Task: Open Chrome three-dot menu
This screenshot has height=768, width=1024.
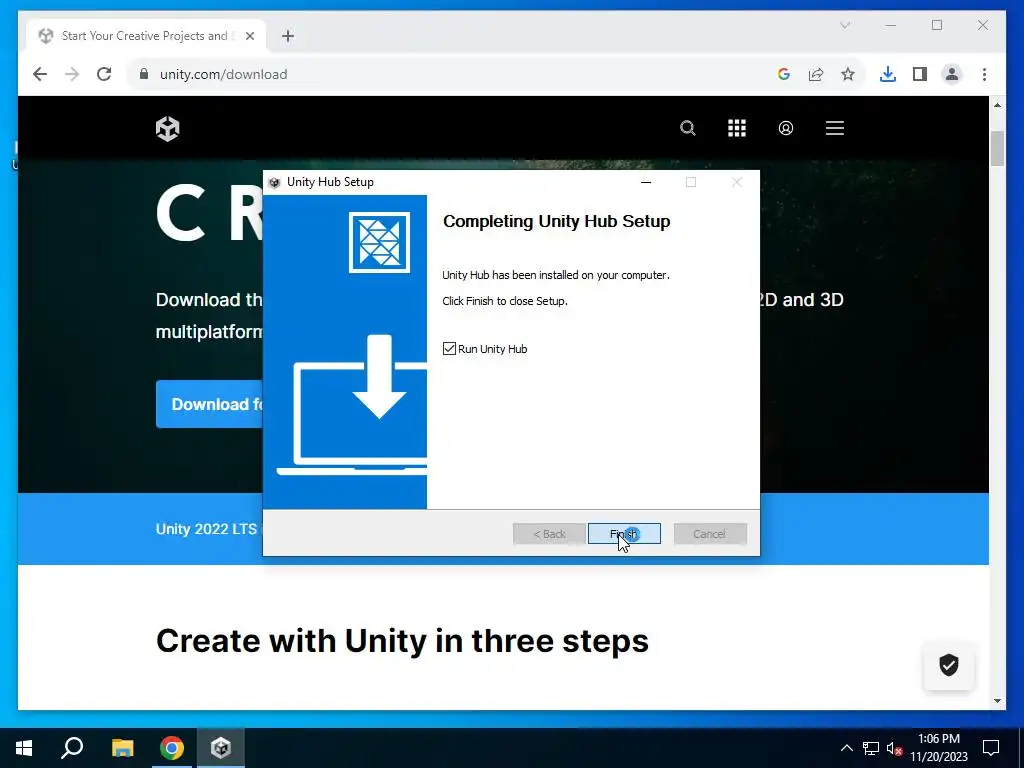Action: (984, 74)
